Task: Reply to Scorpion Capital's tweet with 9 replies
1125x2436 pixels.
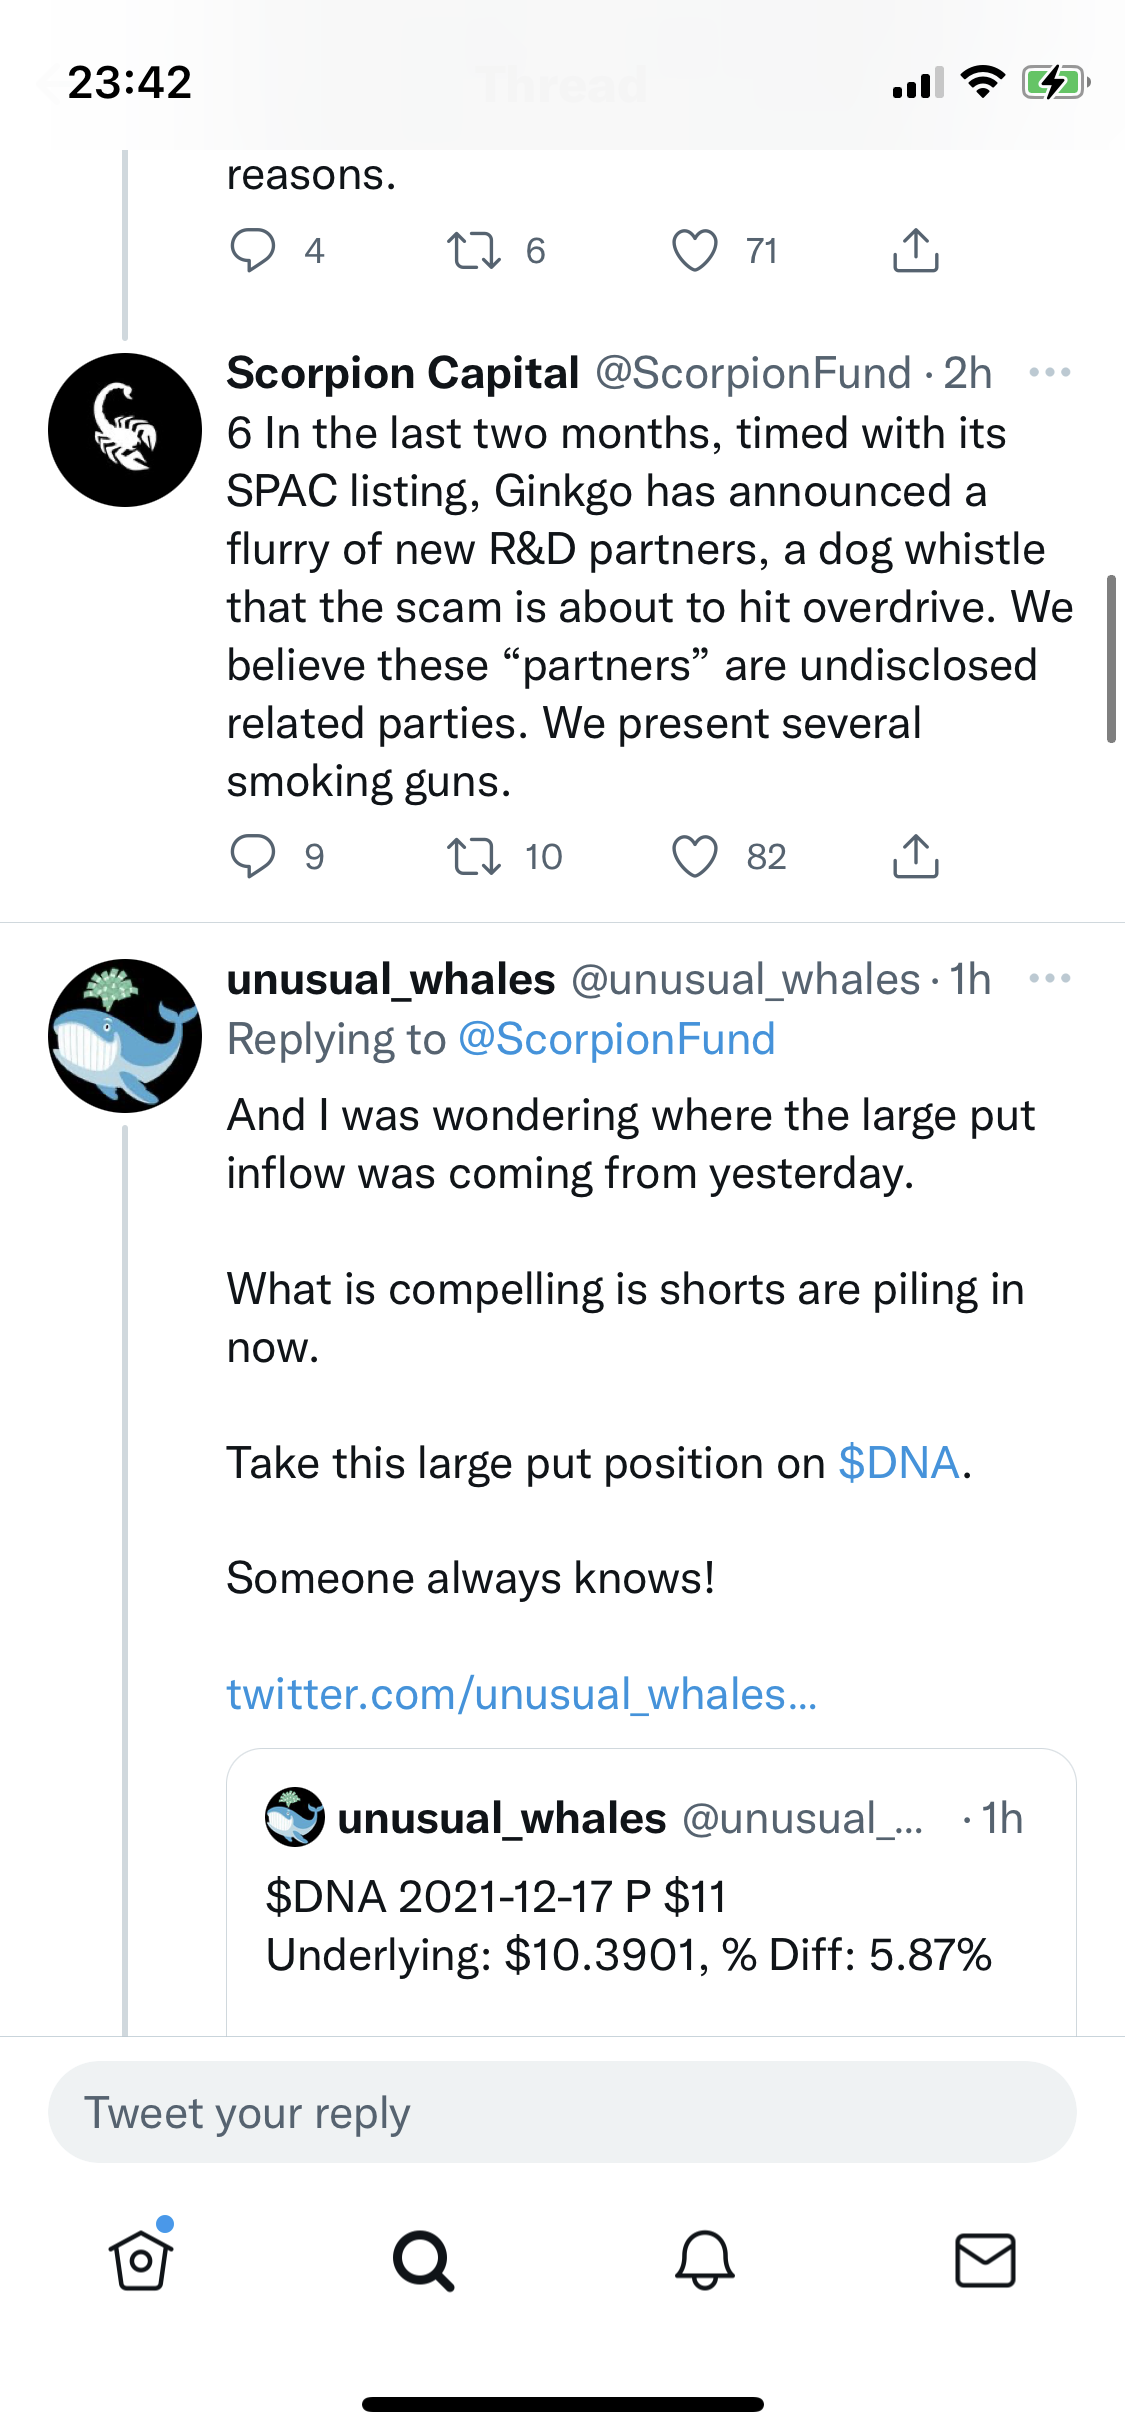Action: click(x=253, y=857)
